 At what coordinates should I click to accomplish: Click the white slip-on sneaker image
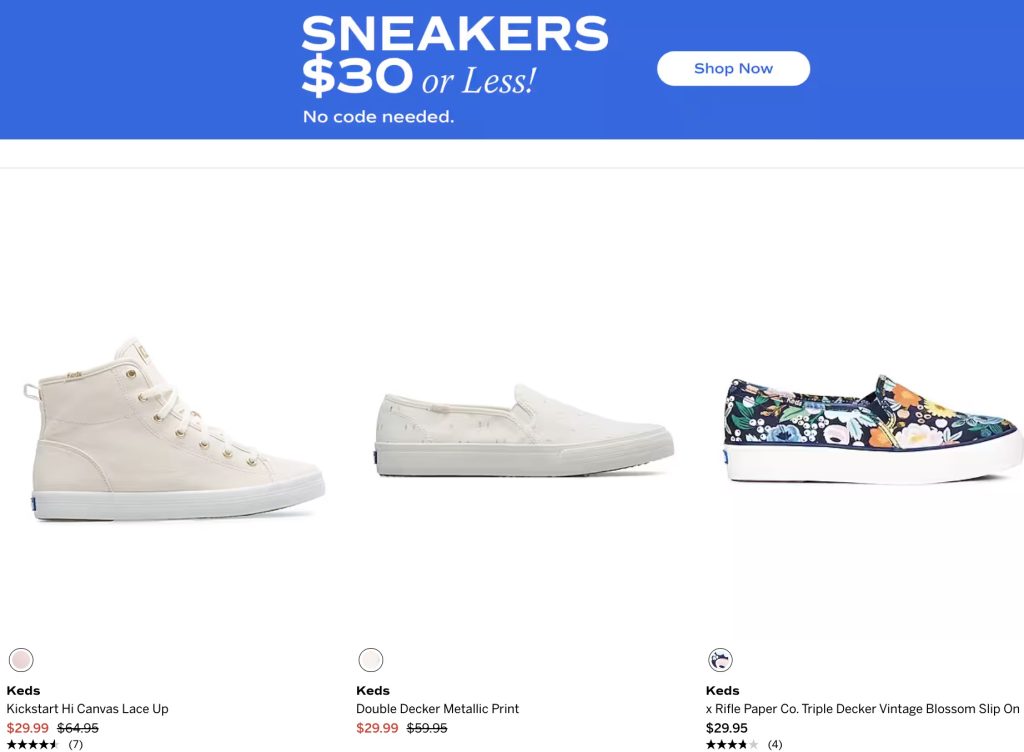pos(524,432)
